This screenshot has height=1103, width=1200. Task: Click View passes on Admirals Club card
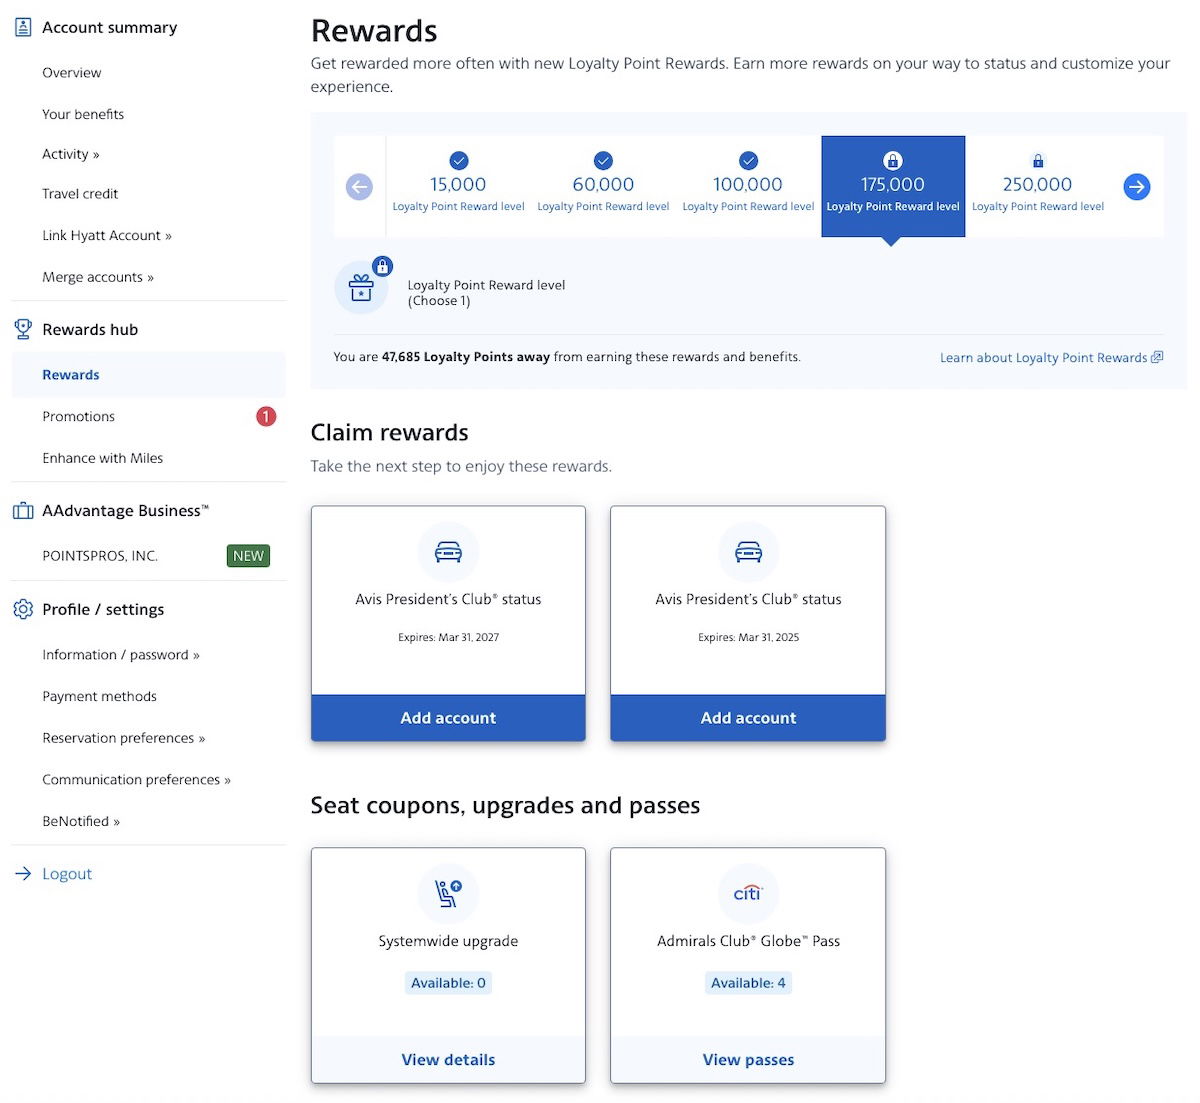point(748,1060)
